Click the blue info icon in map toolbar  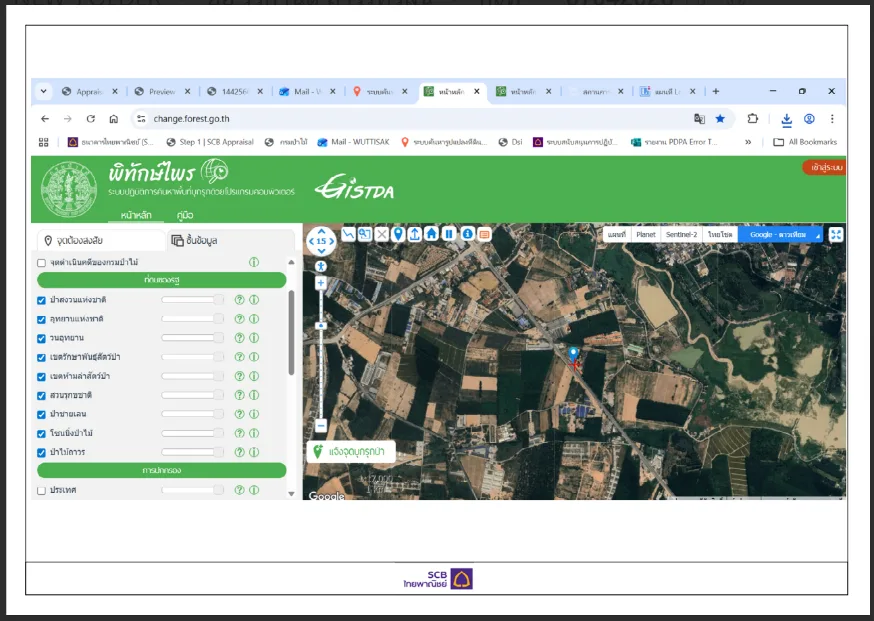click(468, 234)
